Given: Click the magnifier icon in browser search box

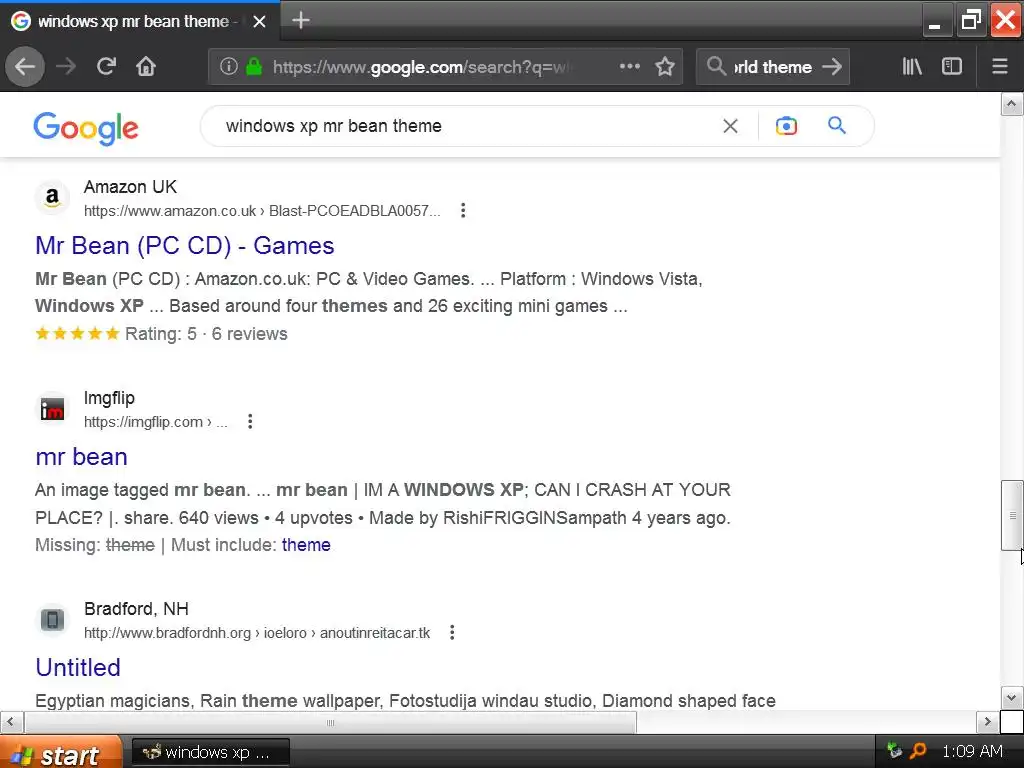Looking at the screenshot, I should pyautogui.click(x=716, y=67).
